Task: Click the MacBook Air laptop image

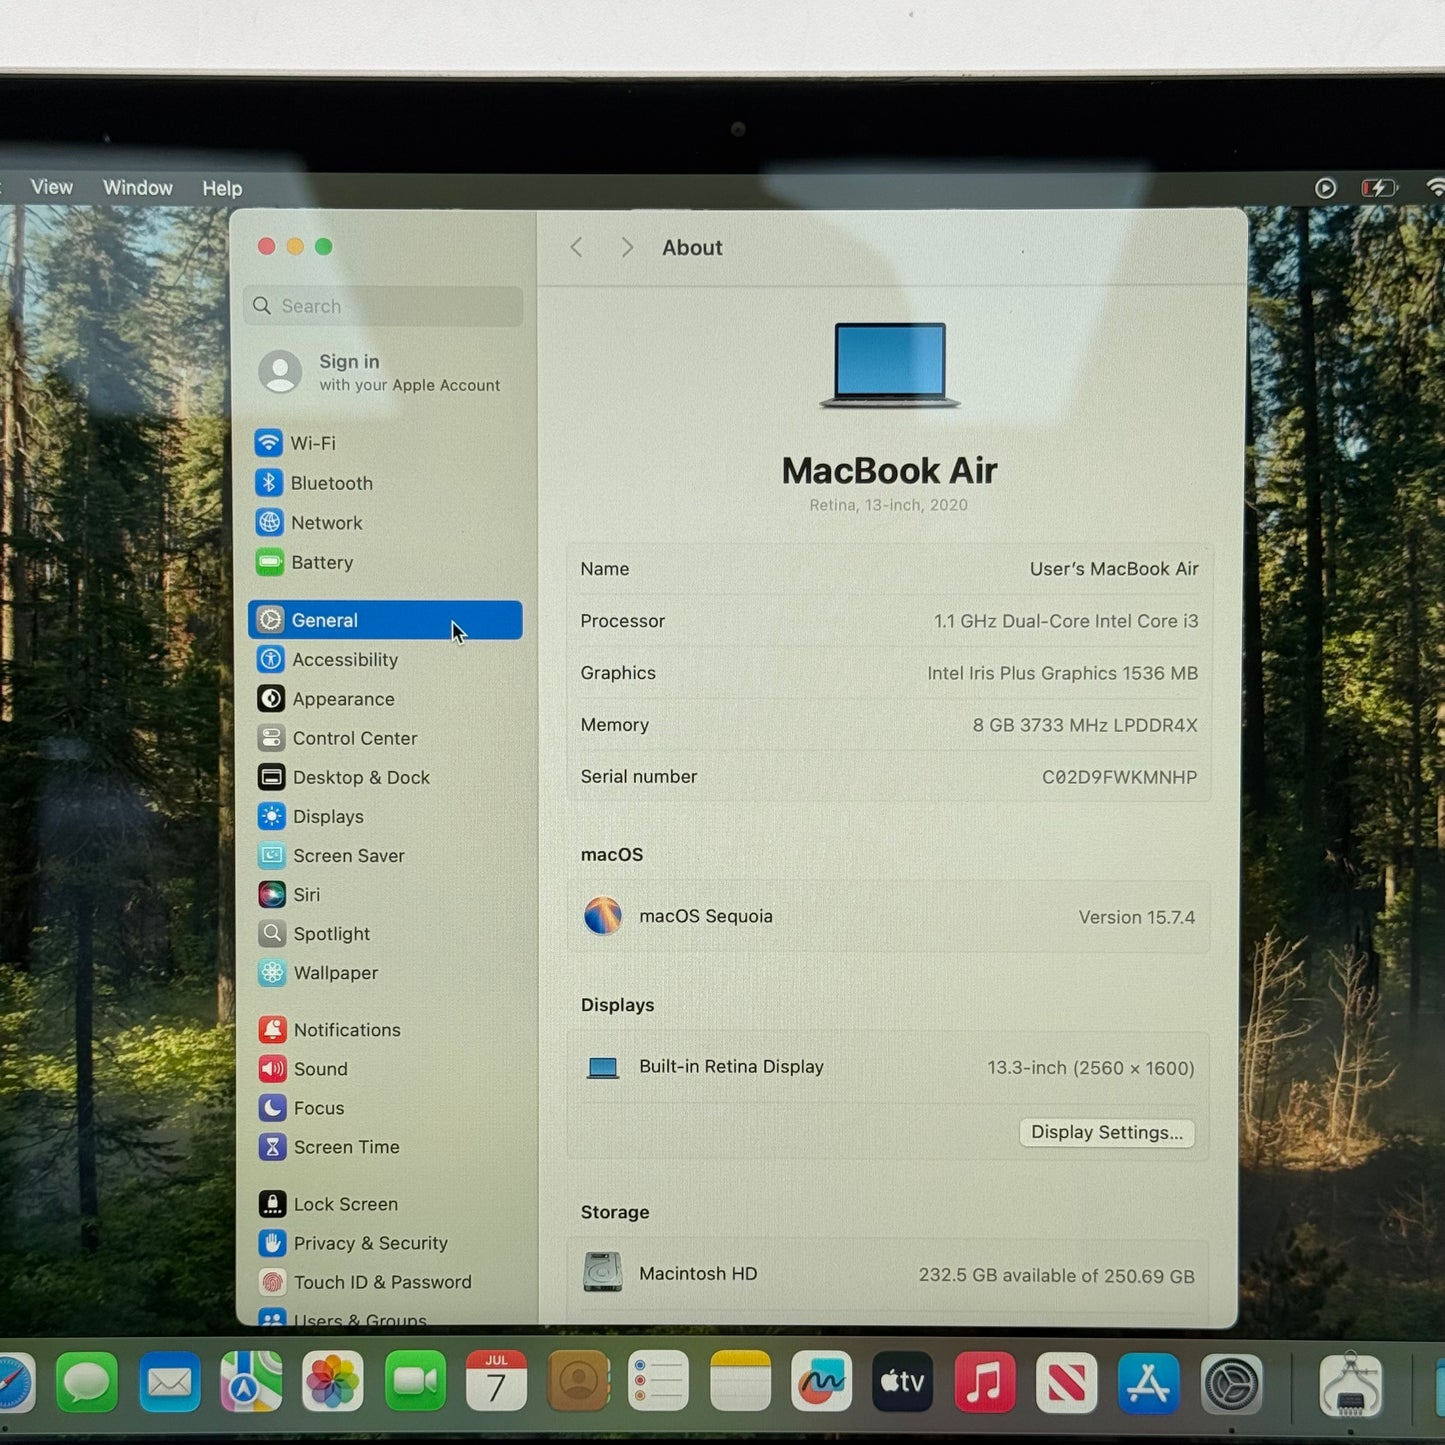Action: click(890, 365)
